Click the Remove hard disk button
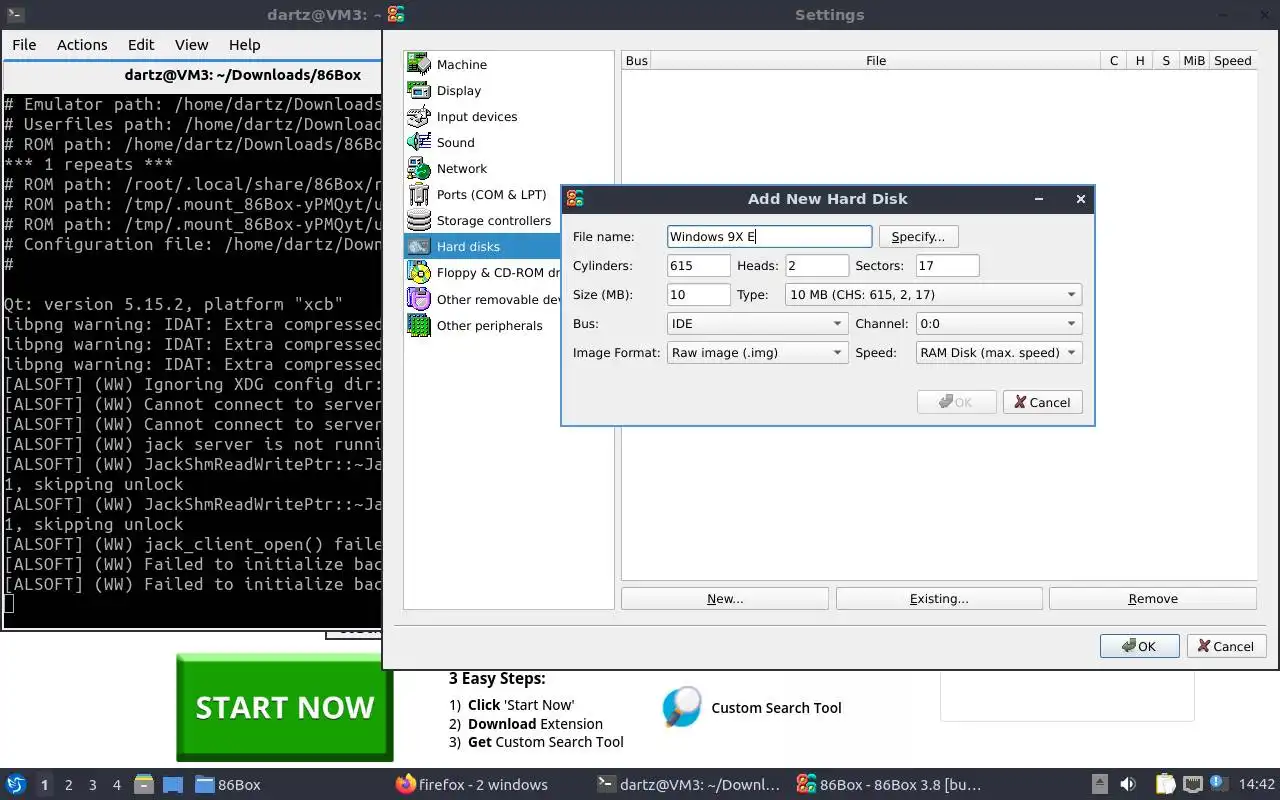The image size is (1280, 800). coord(1153,599)
